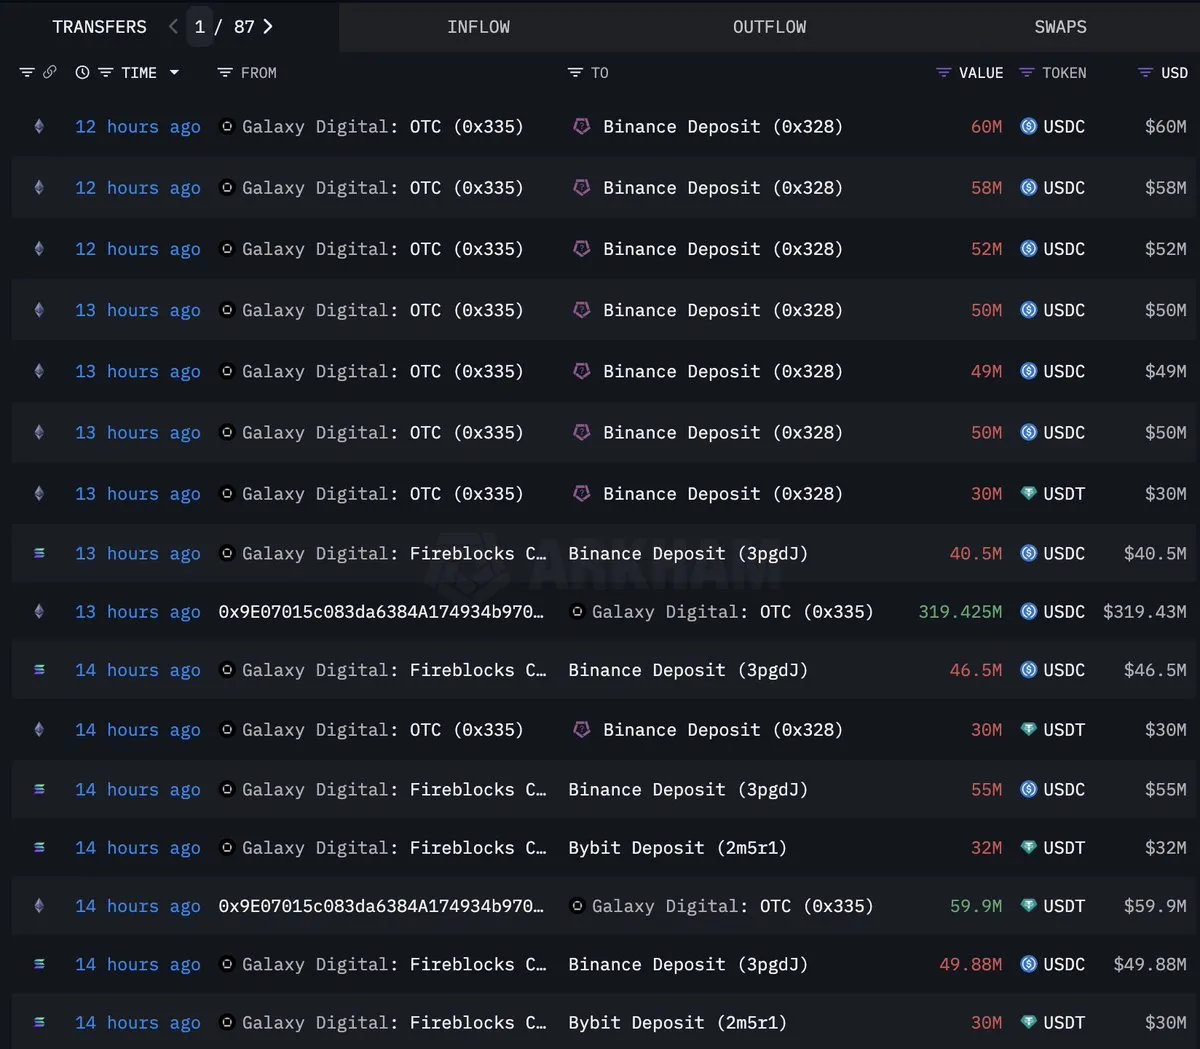
Task: Open the TOKEN column filter
Action: tap(1026, 72)
